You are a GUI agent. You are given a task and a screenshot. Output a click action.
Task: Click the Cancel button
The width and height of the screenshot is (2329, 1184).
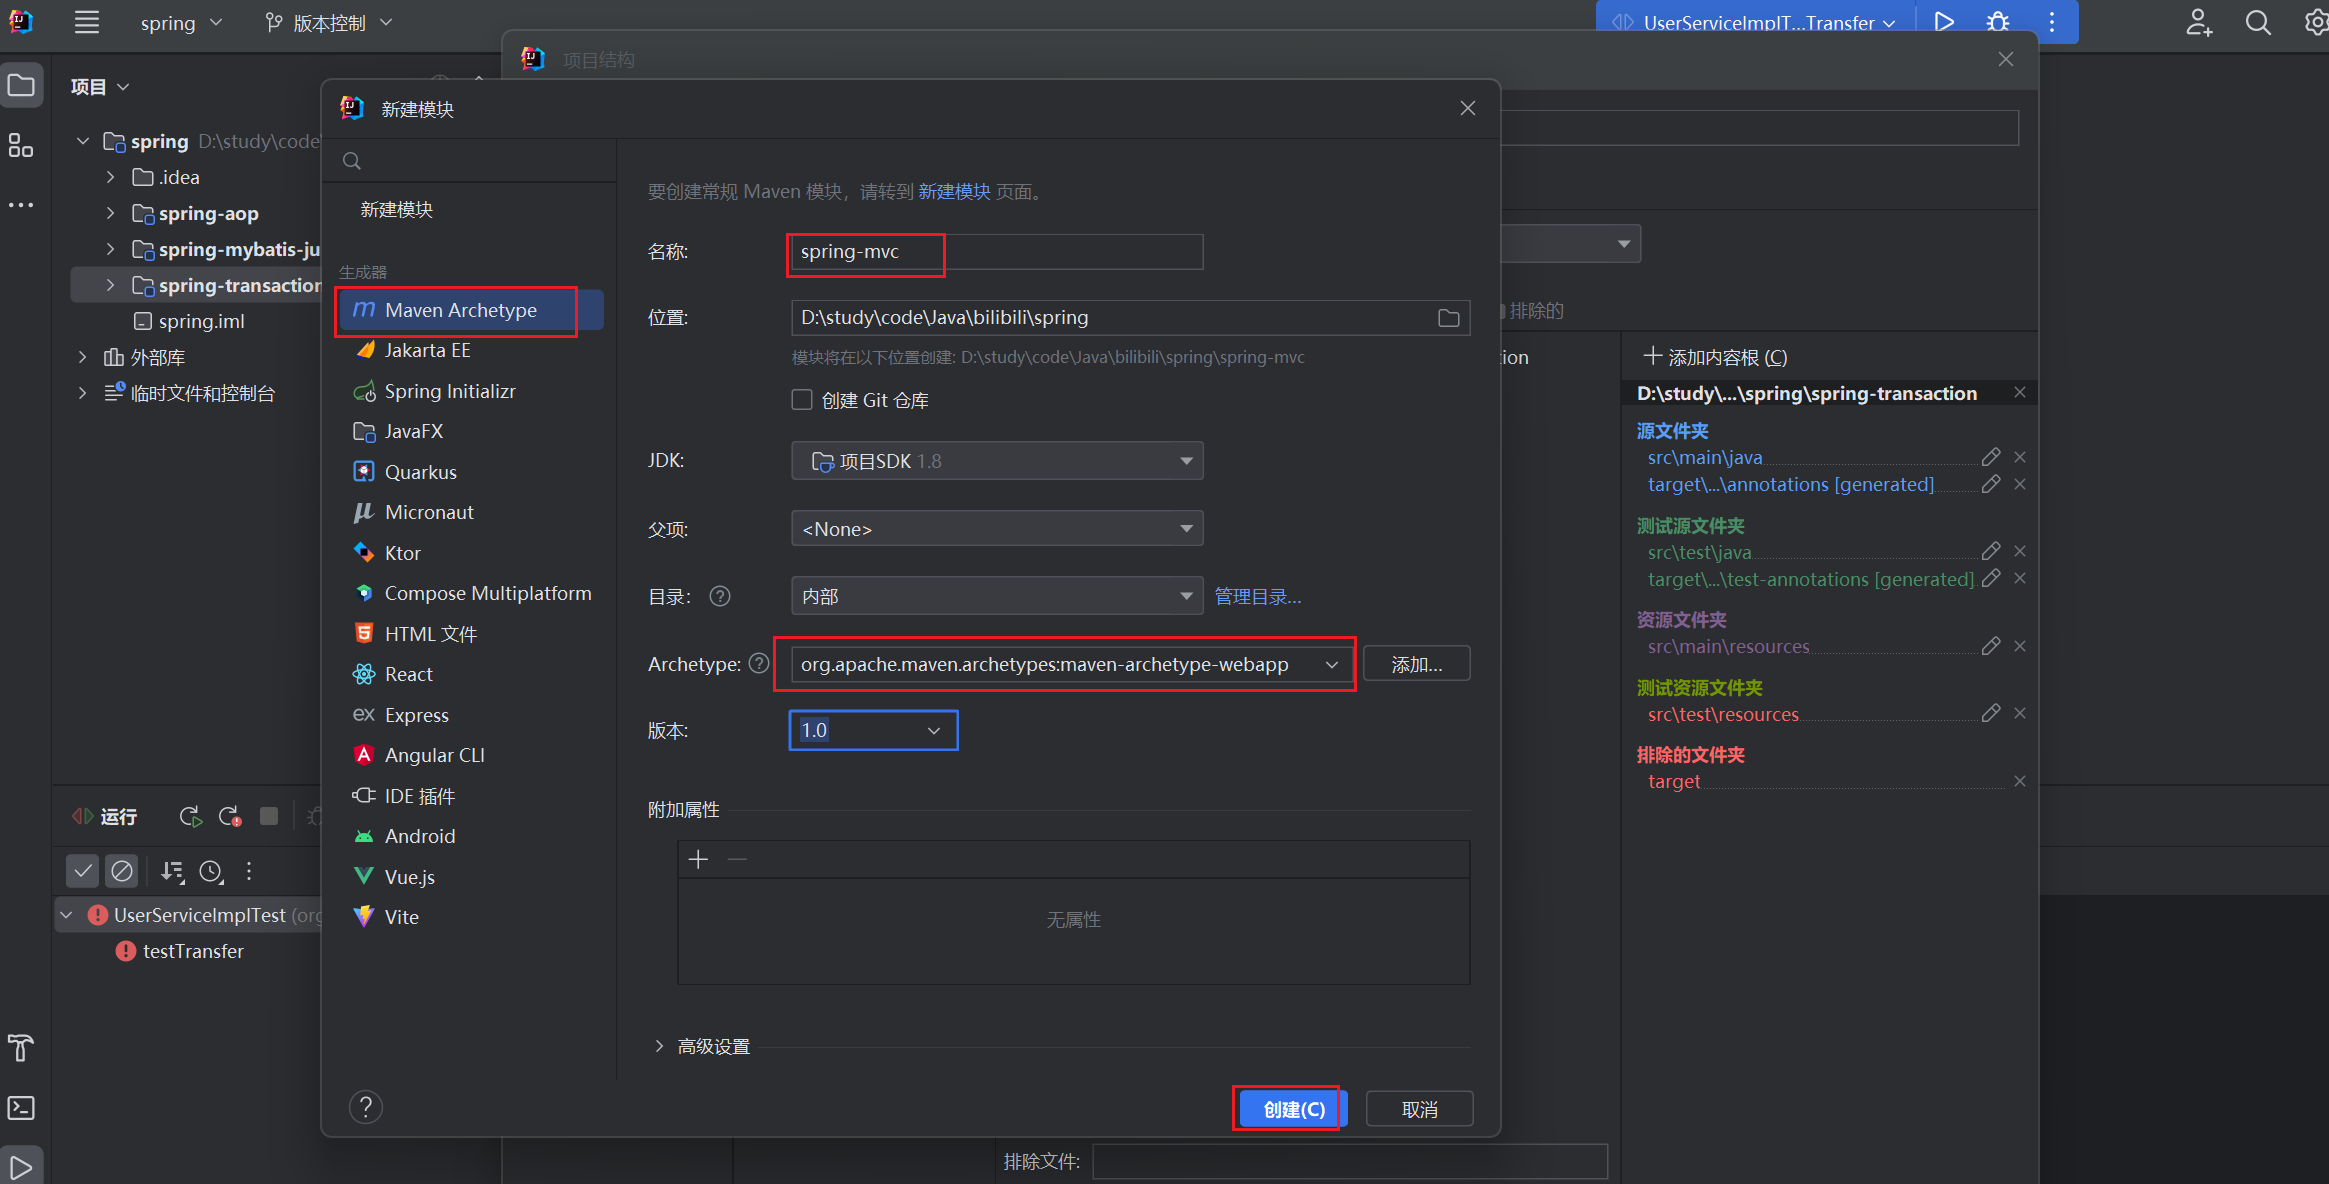[1419, 1109]
